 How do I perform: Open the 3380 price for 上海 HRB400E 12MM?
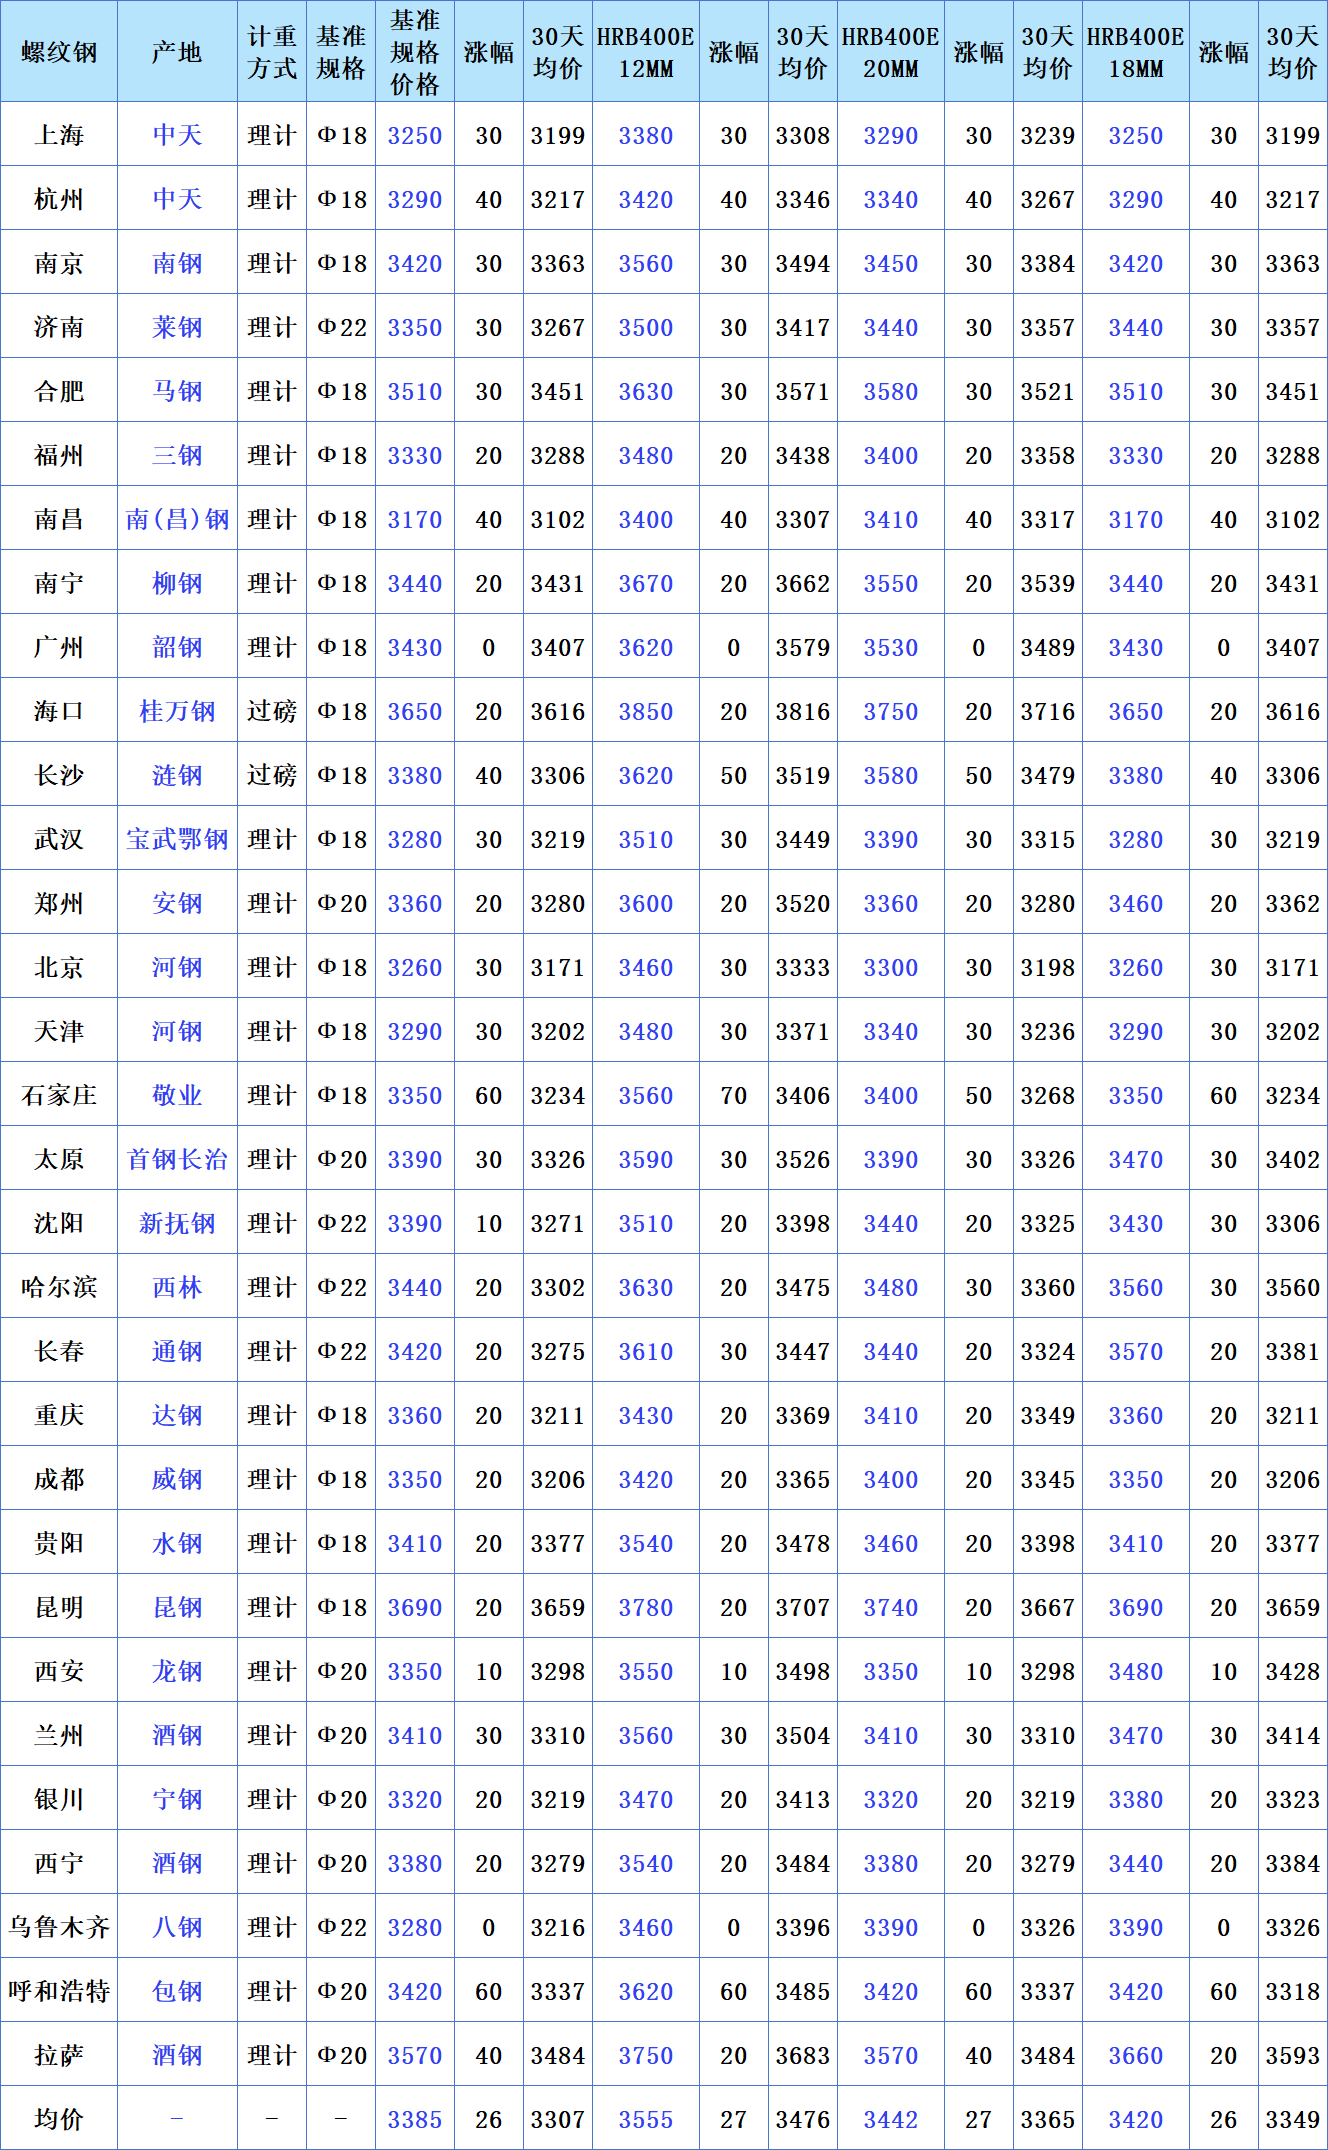[x=646, y=135]
